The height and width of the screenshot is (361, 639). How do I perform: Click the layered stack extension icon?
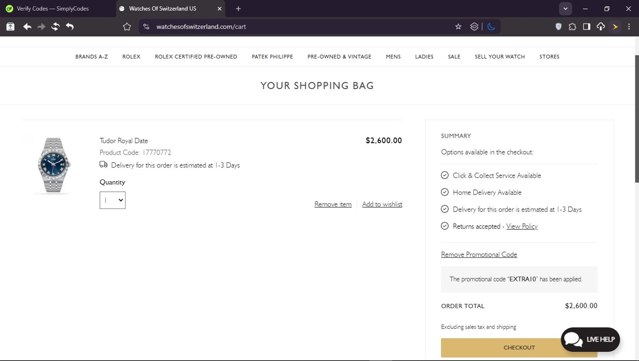pos(474,26)
